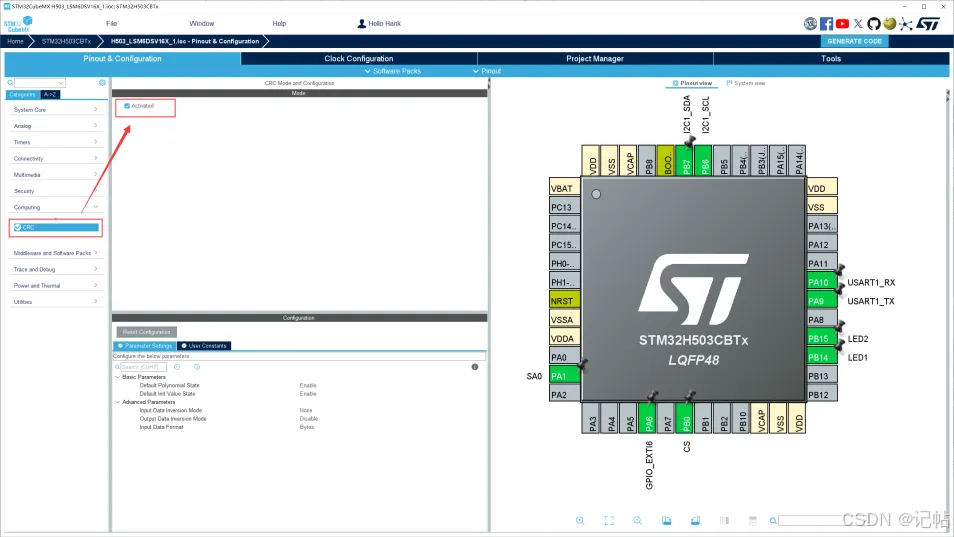954x537 pixels.
Task: Click the GENERATE CODE button
Action: tap(855, 41)
